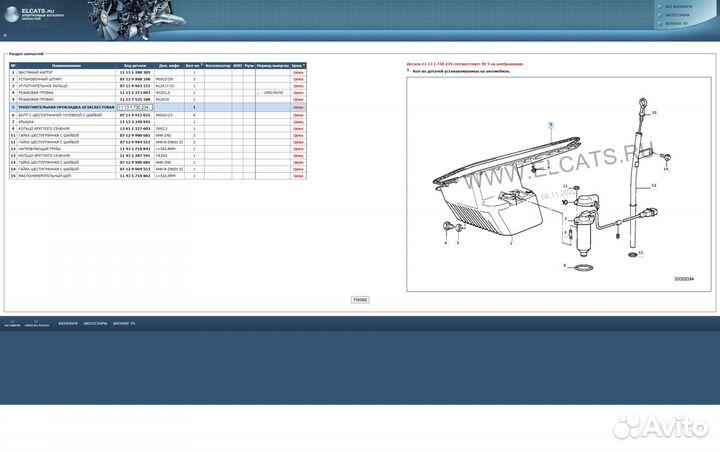The width and height of the screenshot is (720, 452).
Task: Click the bullet icon beside top-right ВСЕ КАТАЛОГИ
Action: click(x=660, y=8)
